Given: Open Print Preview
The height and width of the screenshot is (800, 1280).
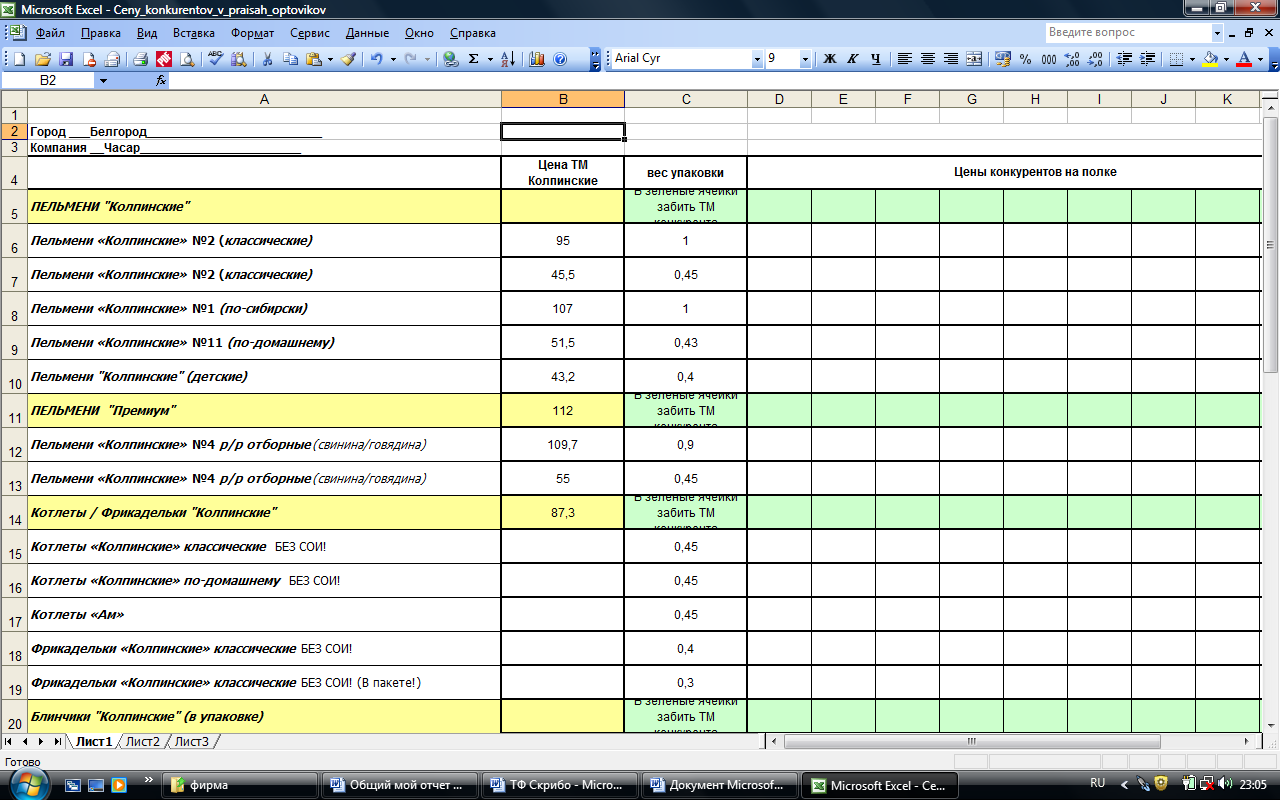Looking at the screenshot, I should point(186,59).
